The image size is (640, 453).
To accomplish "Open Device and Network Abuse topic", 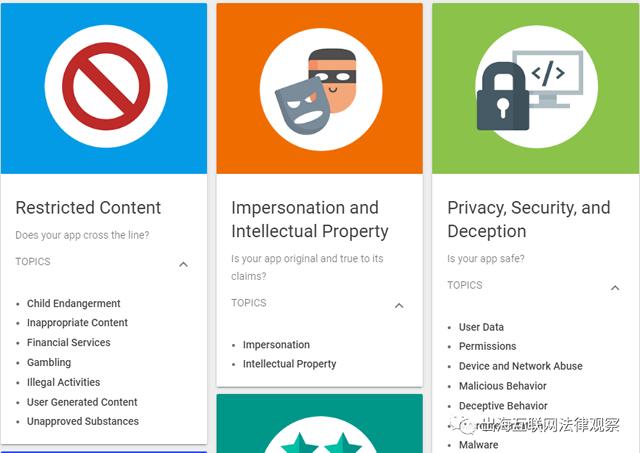I will (x=521, y=366).
